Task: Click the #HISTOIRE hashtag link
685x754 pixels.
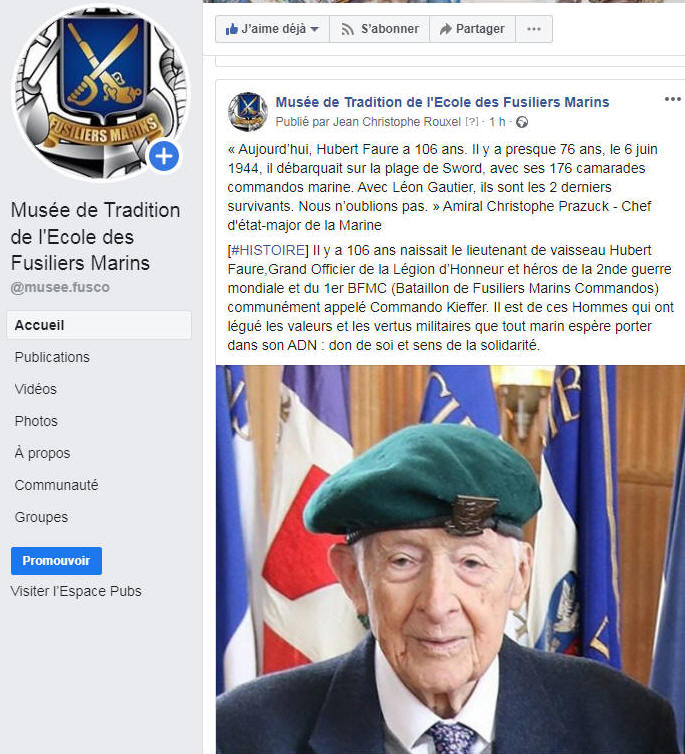Action: [268, 250]
